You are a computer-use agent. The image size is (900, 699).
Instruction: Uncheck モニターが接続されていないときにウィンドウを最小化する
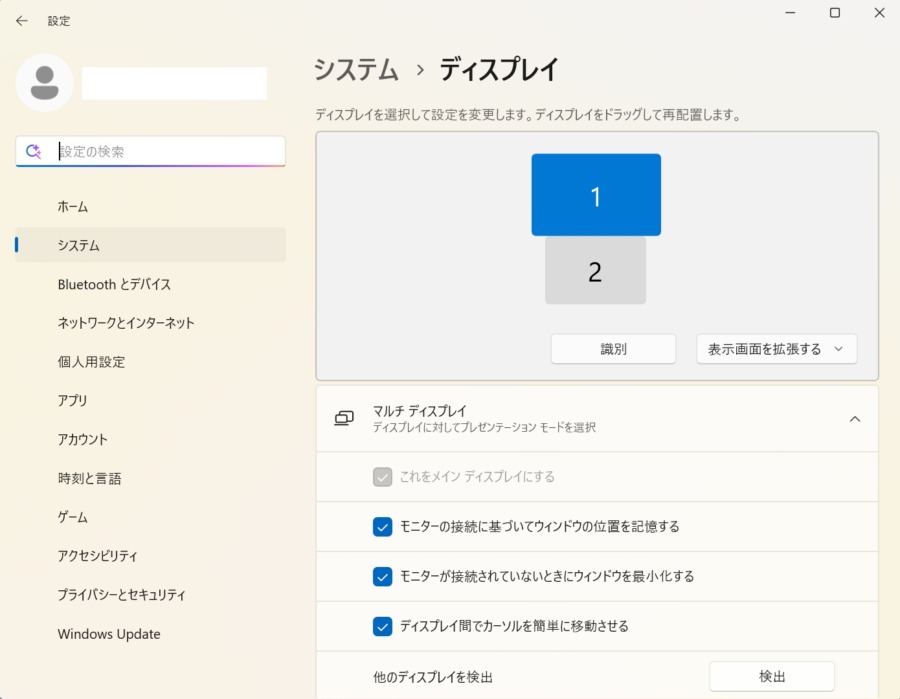pos(382,576)
